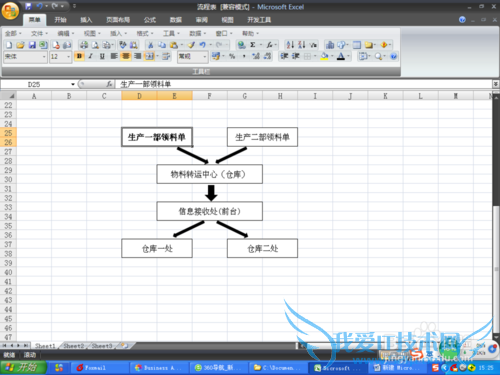This screenshot has height=375, width=500.
Task: Click the Select All corner button
Action: click(x=9, y=96)
